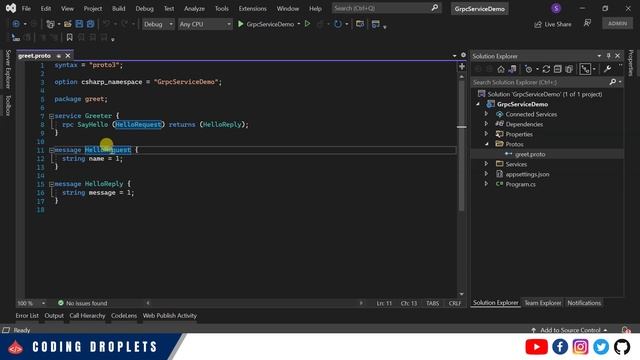Switch to the Notifications tab
The height and width of the screenshot is (360, 640).
point(584,303)
